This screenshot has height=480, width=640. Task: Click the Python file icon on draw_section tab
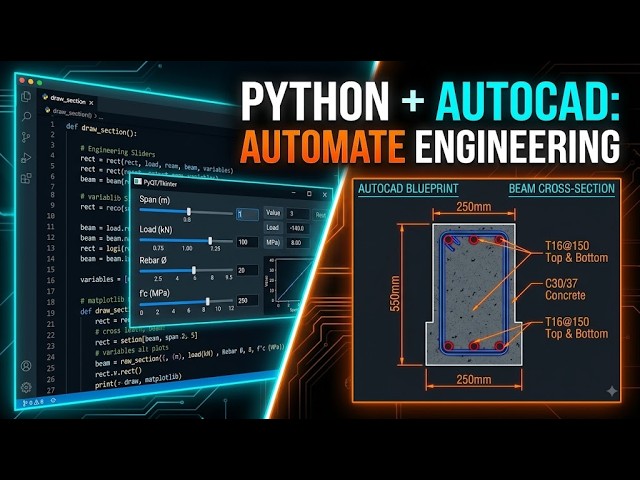tap(45, 97)
